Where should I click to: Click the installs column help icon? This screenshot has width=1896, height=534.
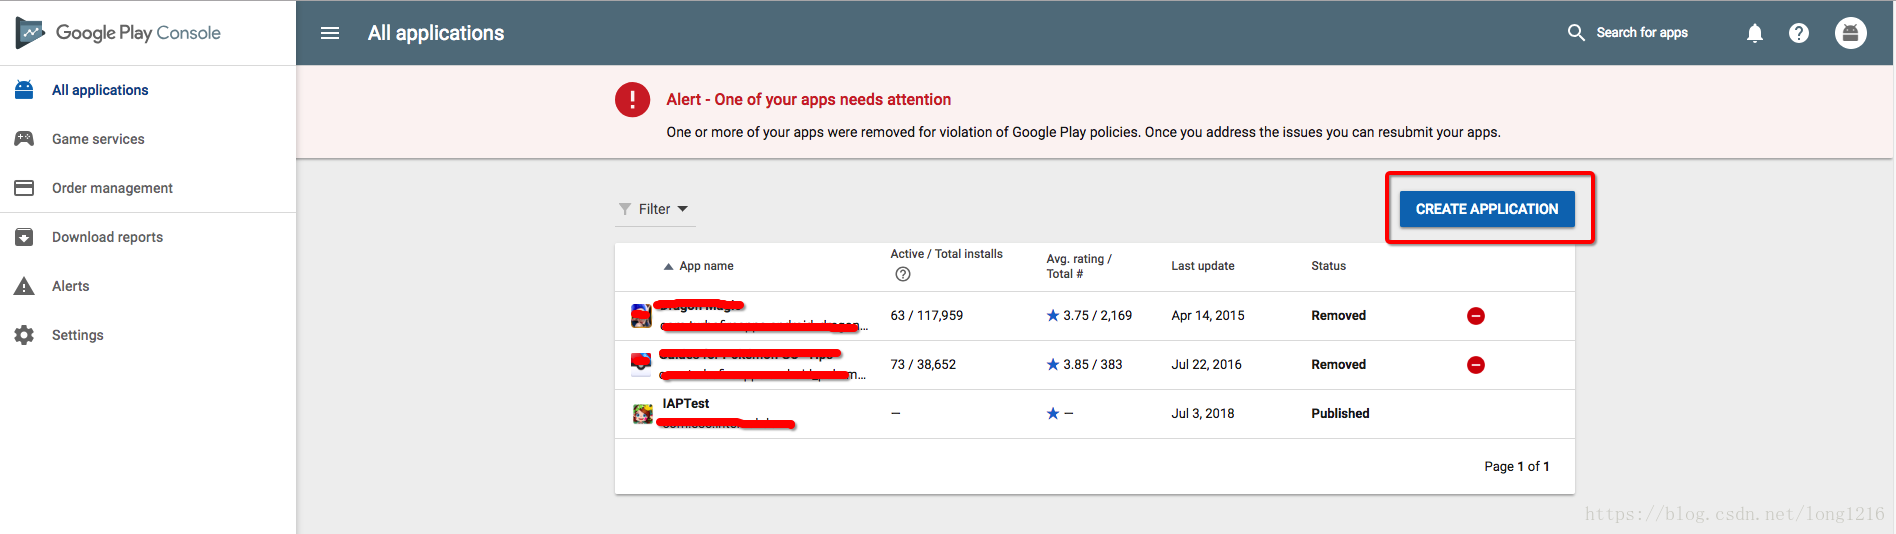[903, 274]
